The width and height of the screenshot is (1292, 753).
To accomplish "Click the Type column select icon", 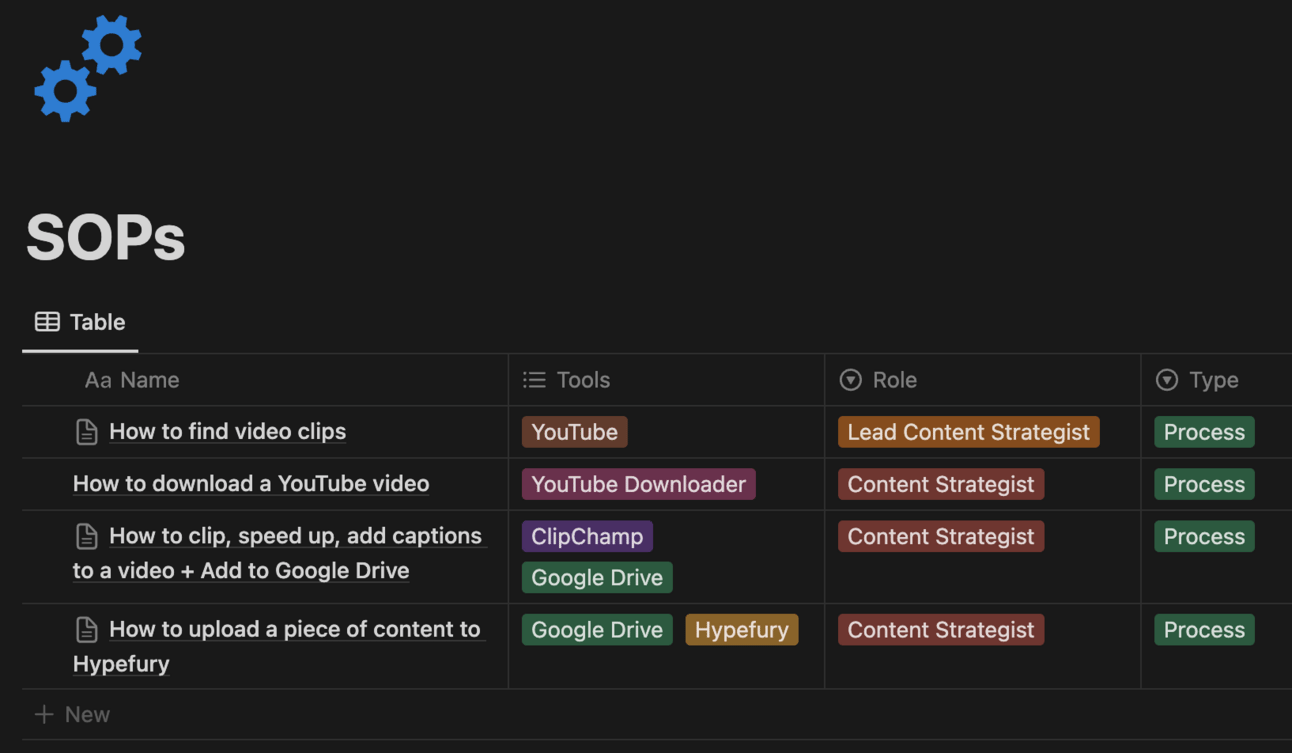I will pyautogui.click(x=1167, y=380).
